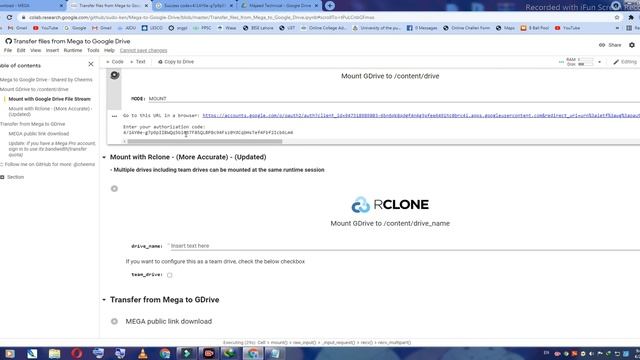Click the Editing mode button
Image resolution: width=640 pixels, height=360 pixels.
point(625,62)
